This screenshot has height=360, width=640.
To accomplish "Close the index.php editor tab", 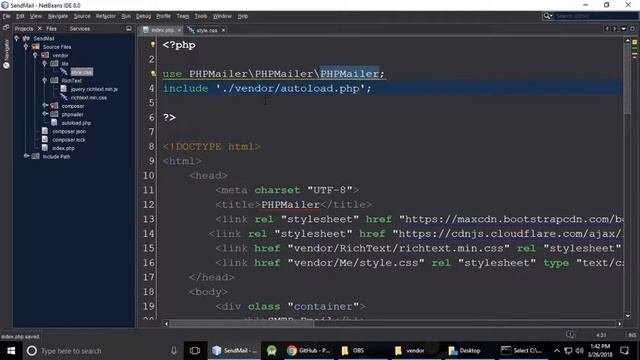I will (x=179, y=30).
